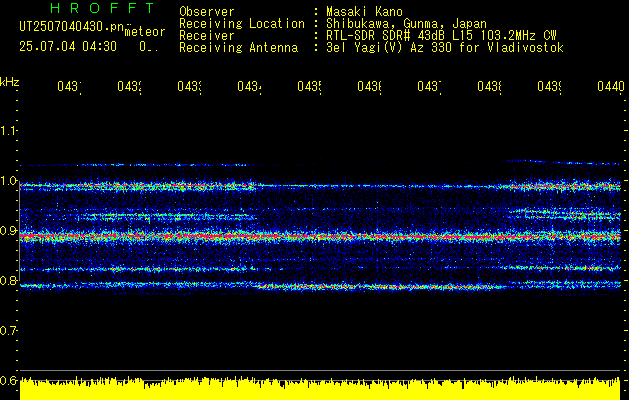Image resolution: width=629 pixels, height=400 pixels.
Task: Click the 0437 time marker
Action: 429,86
